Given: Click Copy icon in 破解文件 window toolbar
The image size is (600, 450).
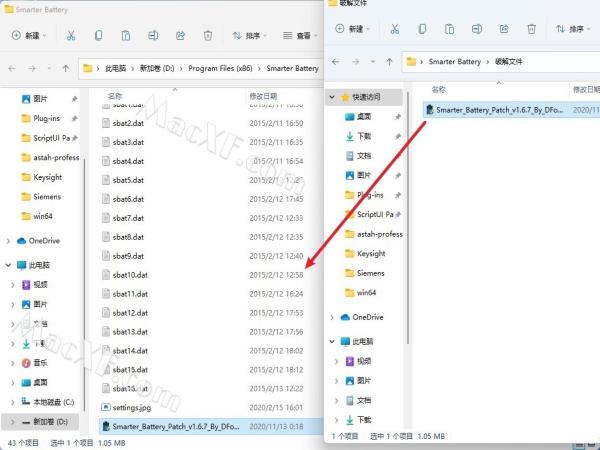Looking at the screenshot, I should point(422,29).
